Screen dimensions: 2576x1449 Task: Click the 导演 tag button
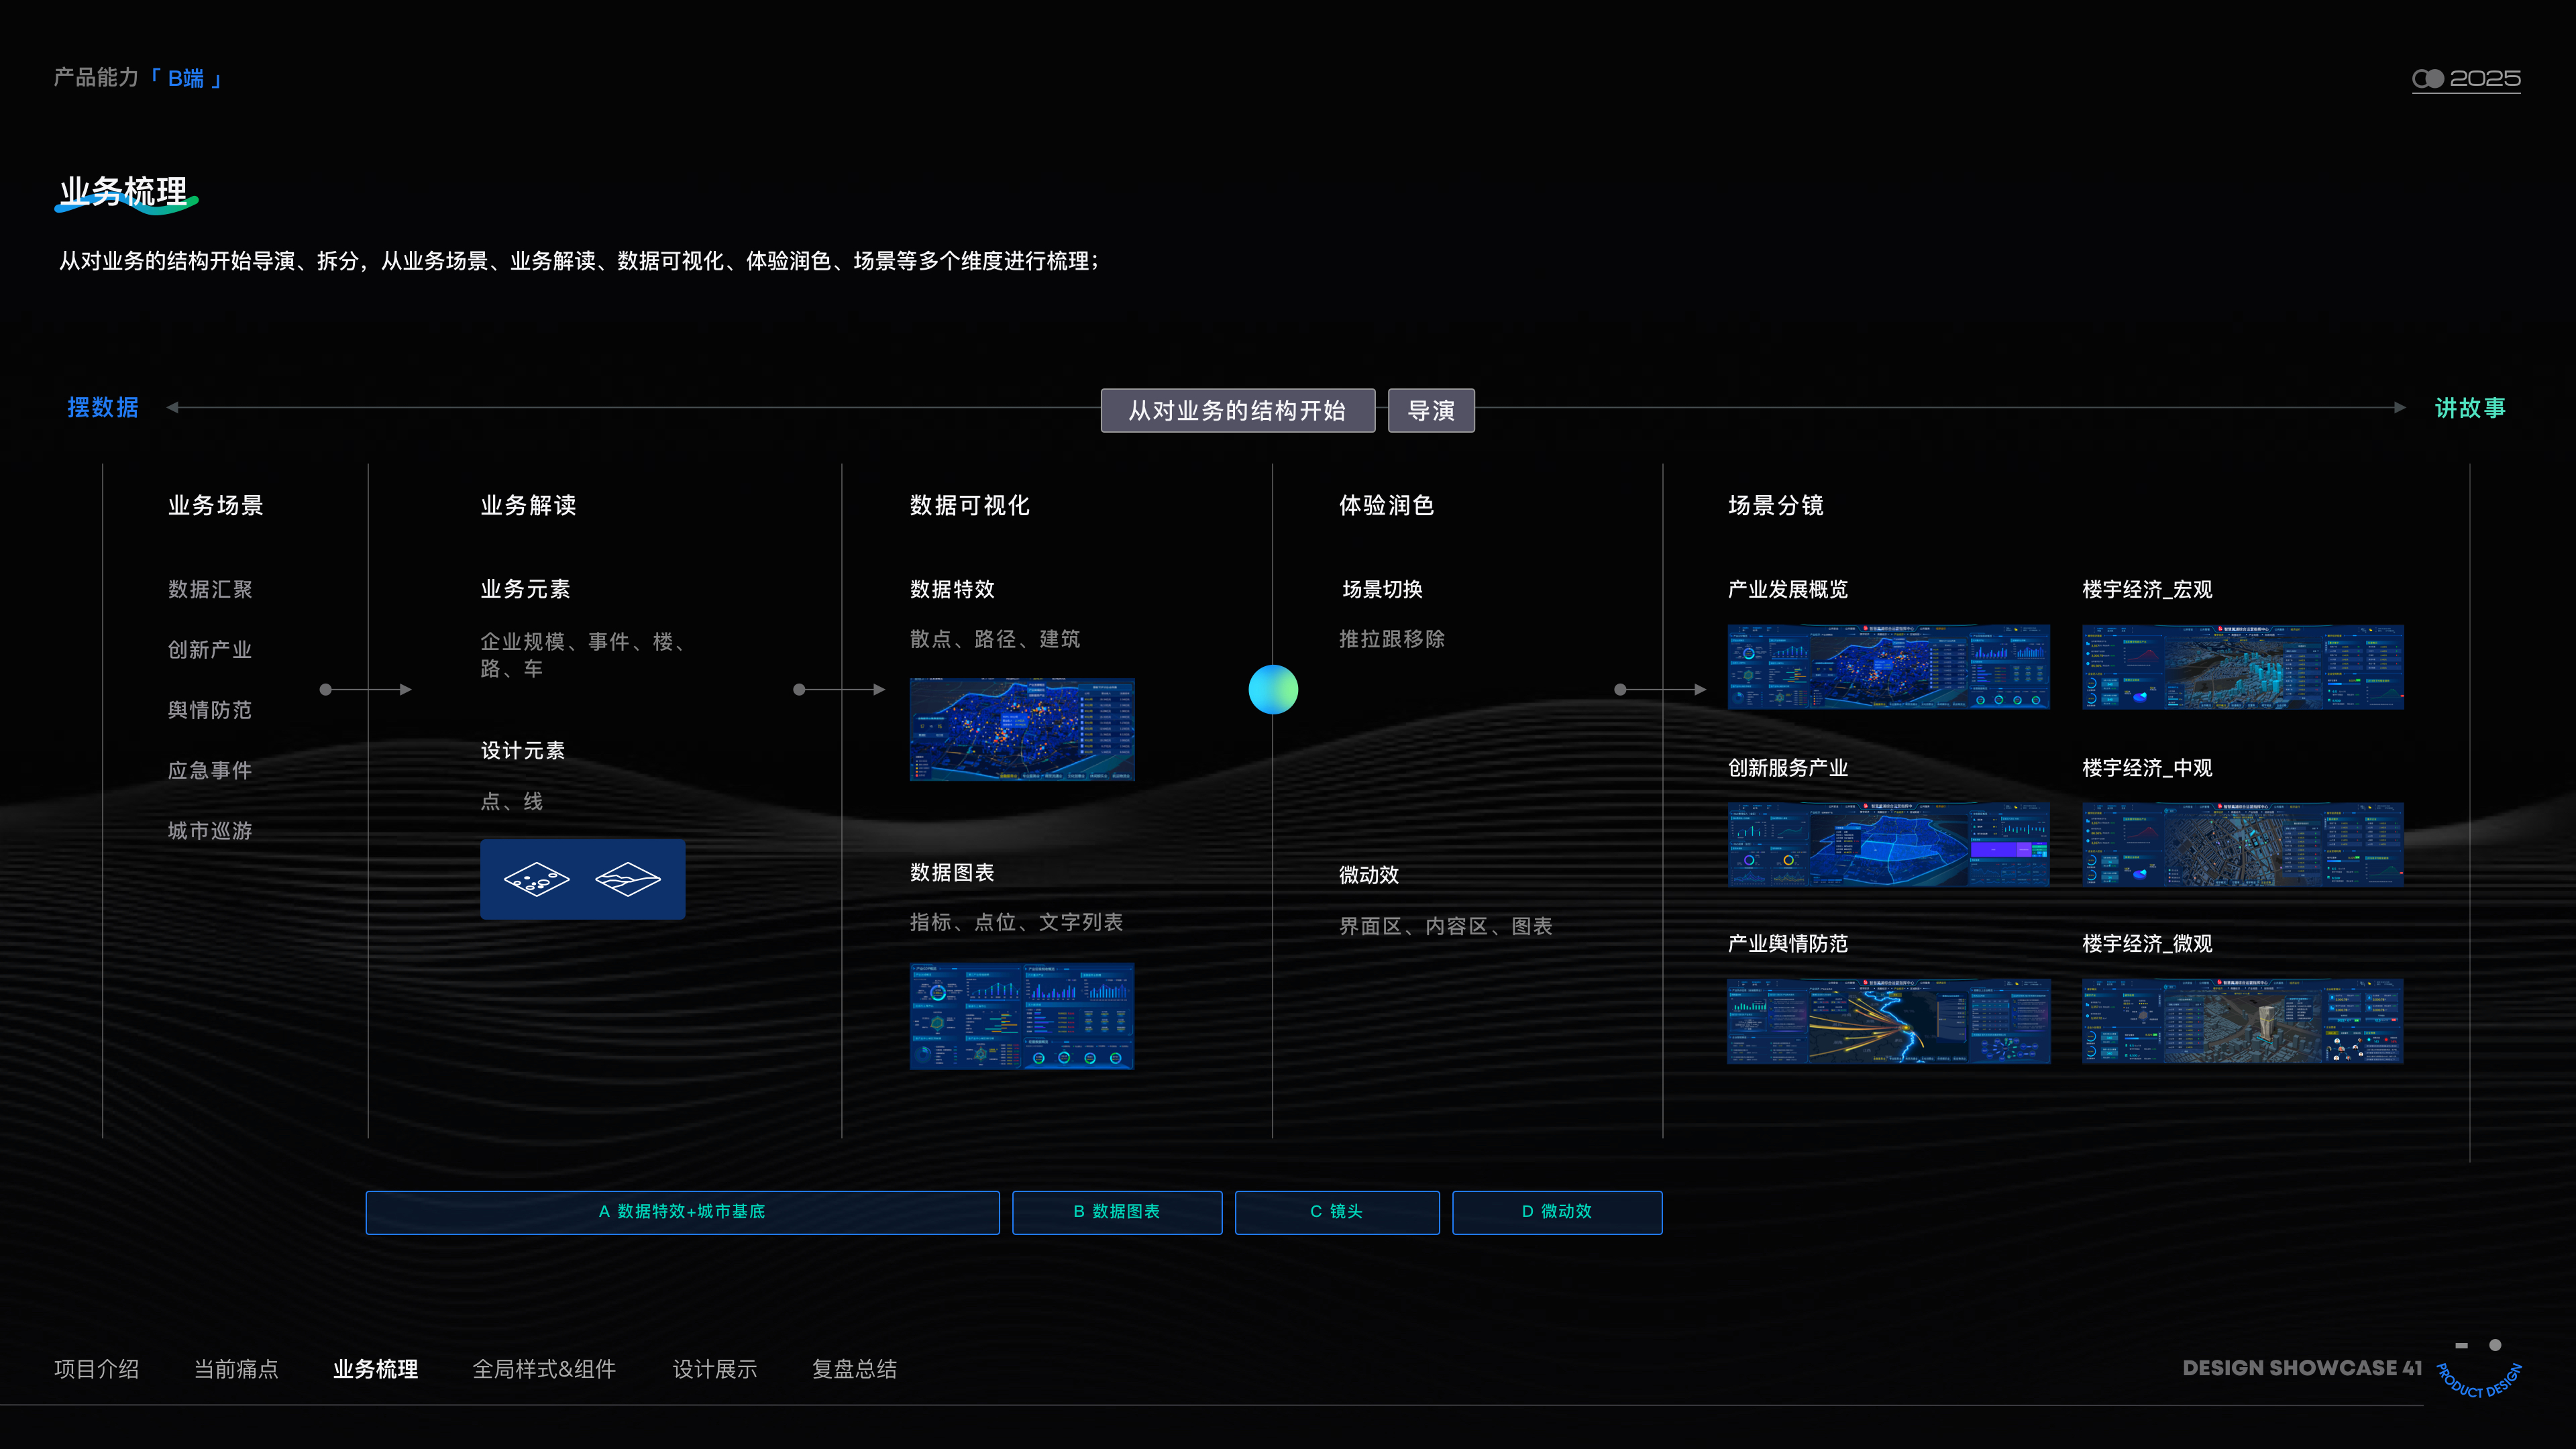point(1431,410)
